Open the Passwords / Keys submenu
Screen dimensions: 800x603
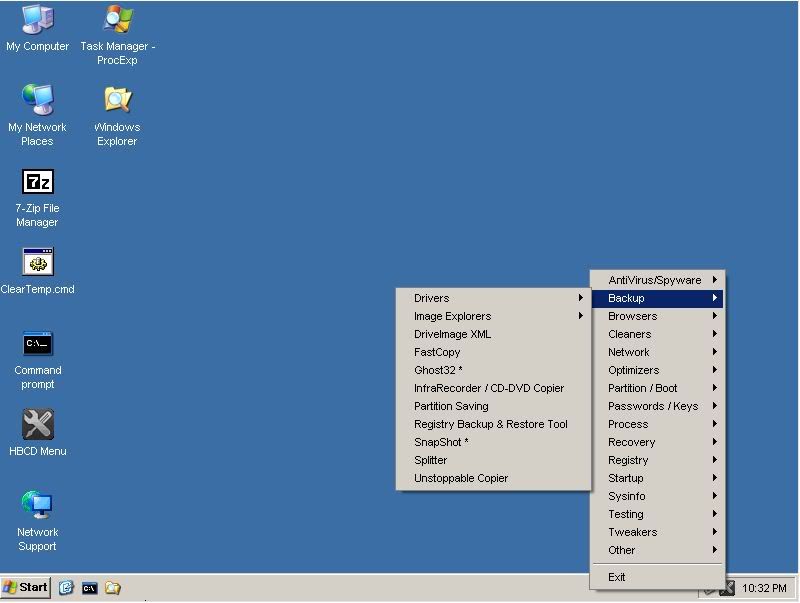click(657, 406)
